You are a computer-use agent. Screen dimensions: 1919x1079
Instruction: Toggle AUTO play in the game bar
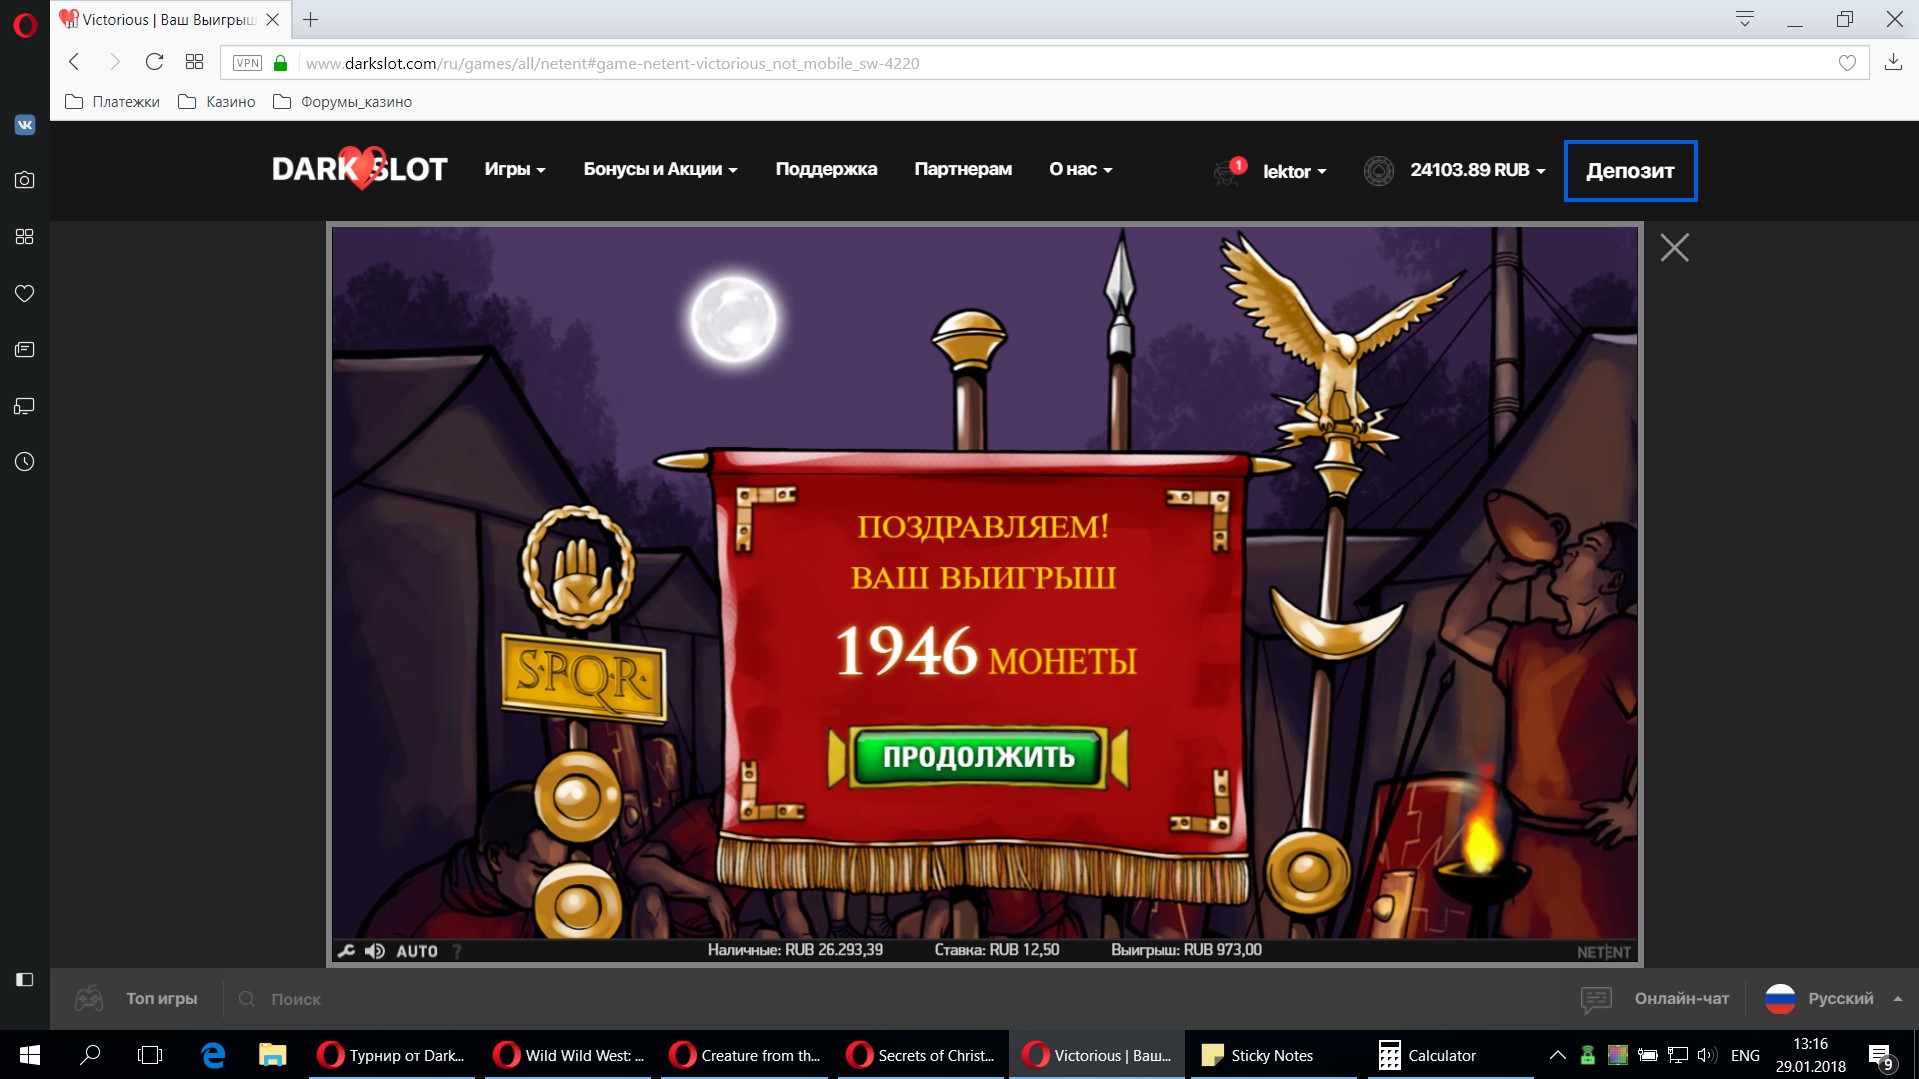tap(417, 951)
